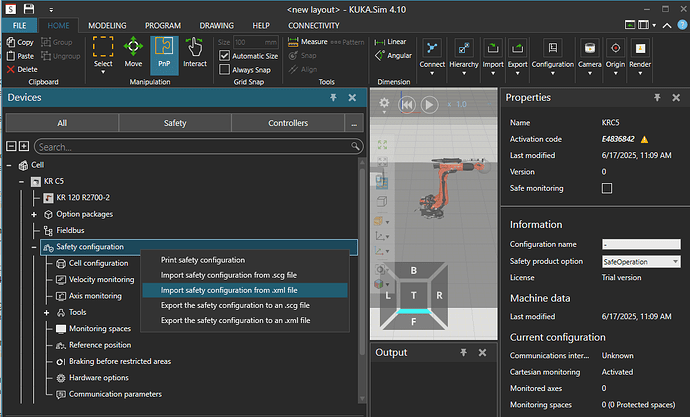This screenshot has height=417, width=690.
Task: Filter devices by All
Action: pyautogui.click(x=62, y=123)
